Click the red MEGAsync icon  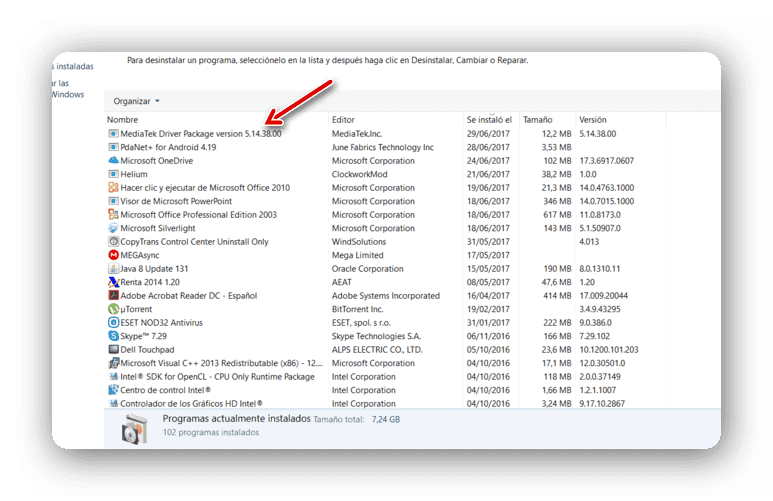113,255
